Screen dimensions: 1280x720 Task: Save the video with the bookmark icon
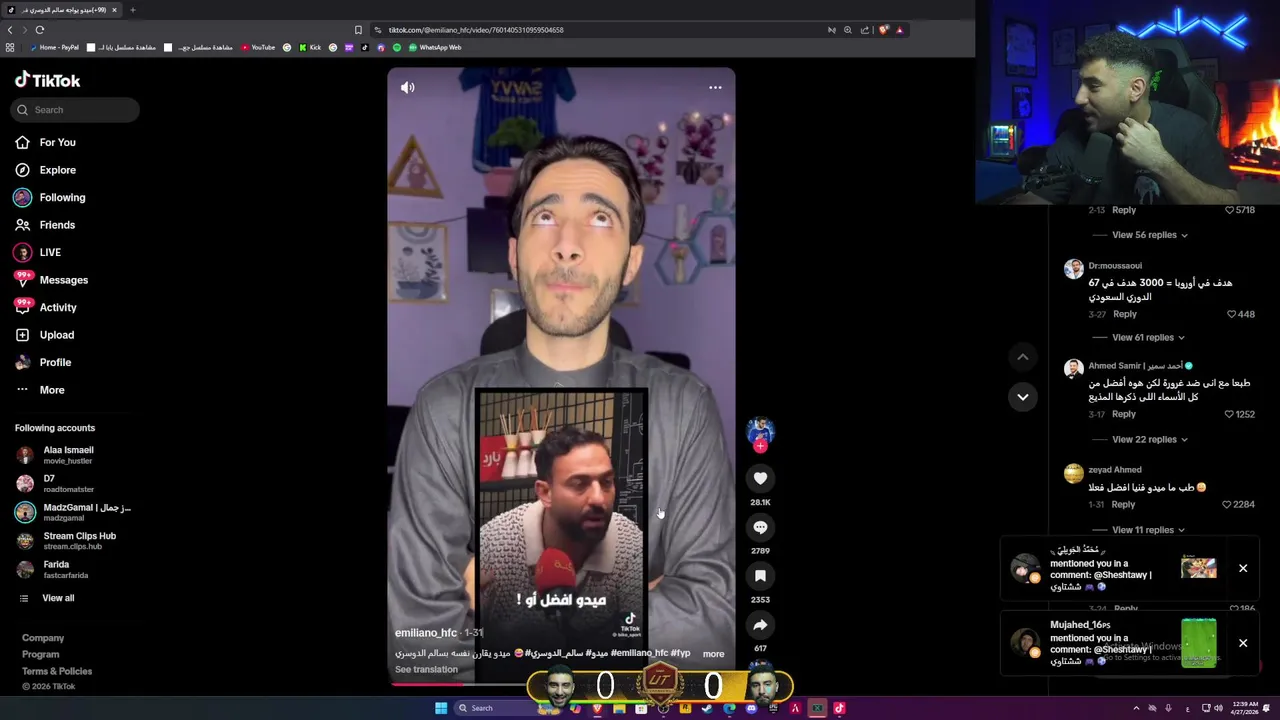(x=760, y=576)
